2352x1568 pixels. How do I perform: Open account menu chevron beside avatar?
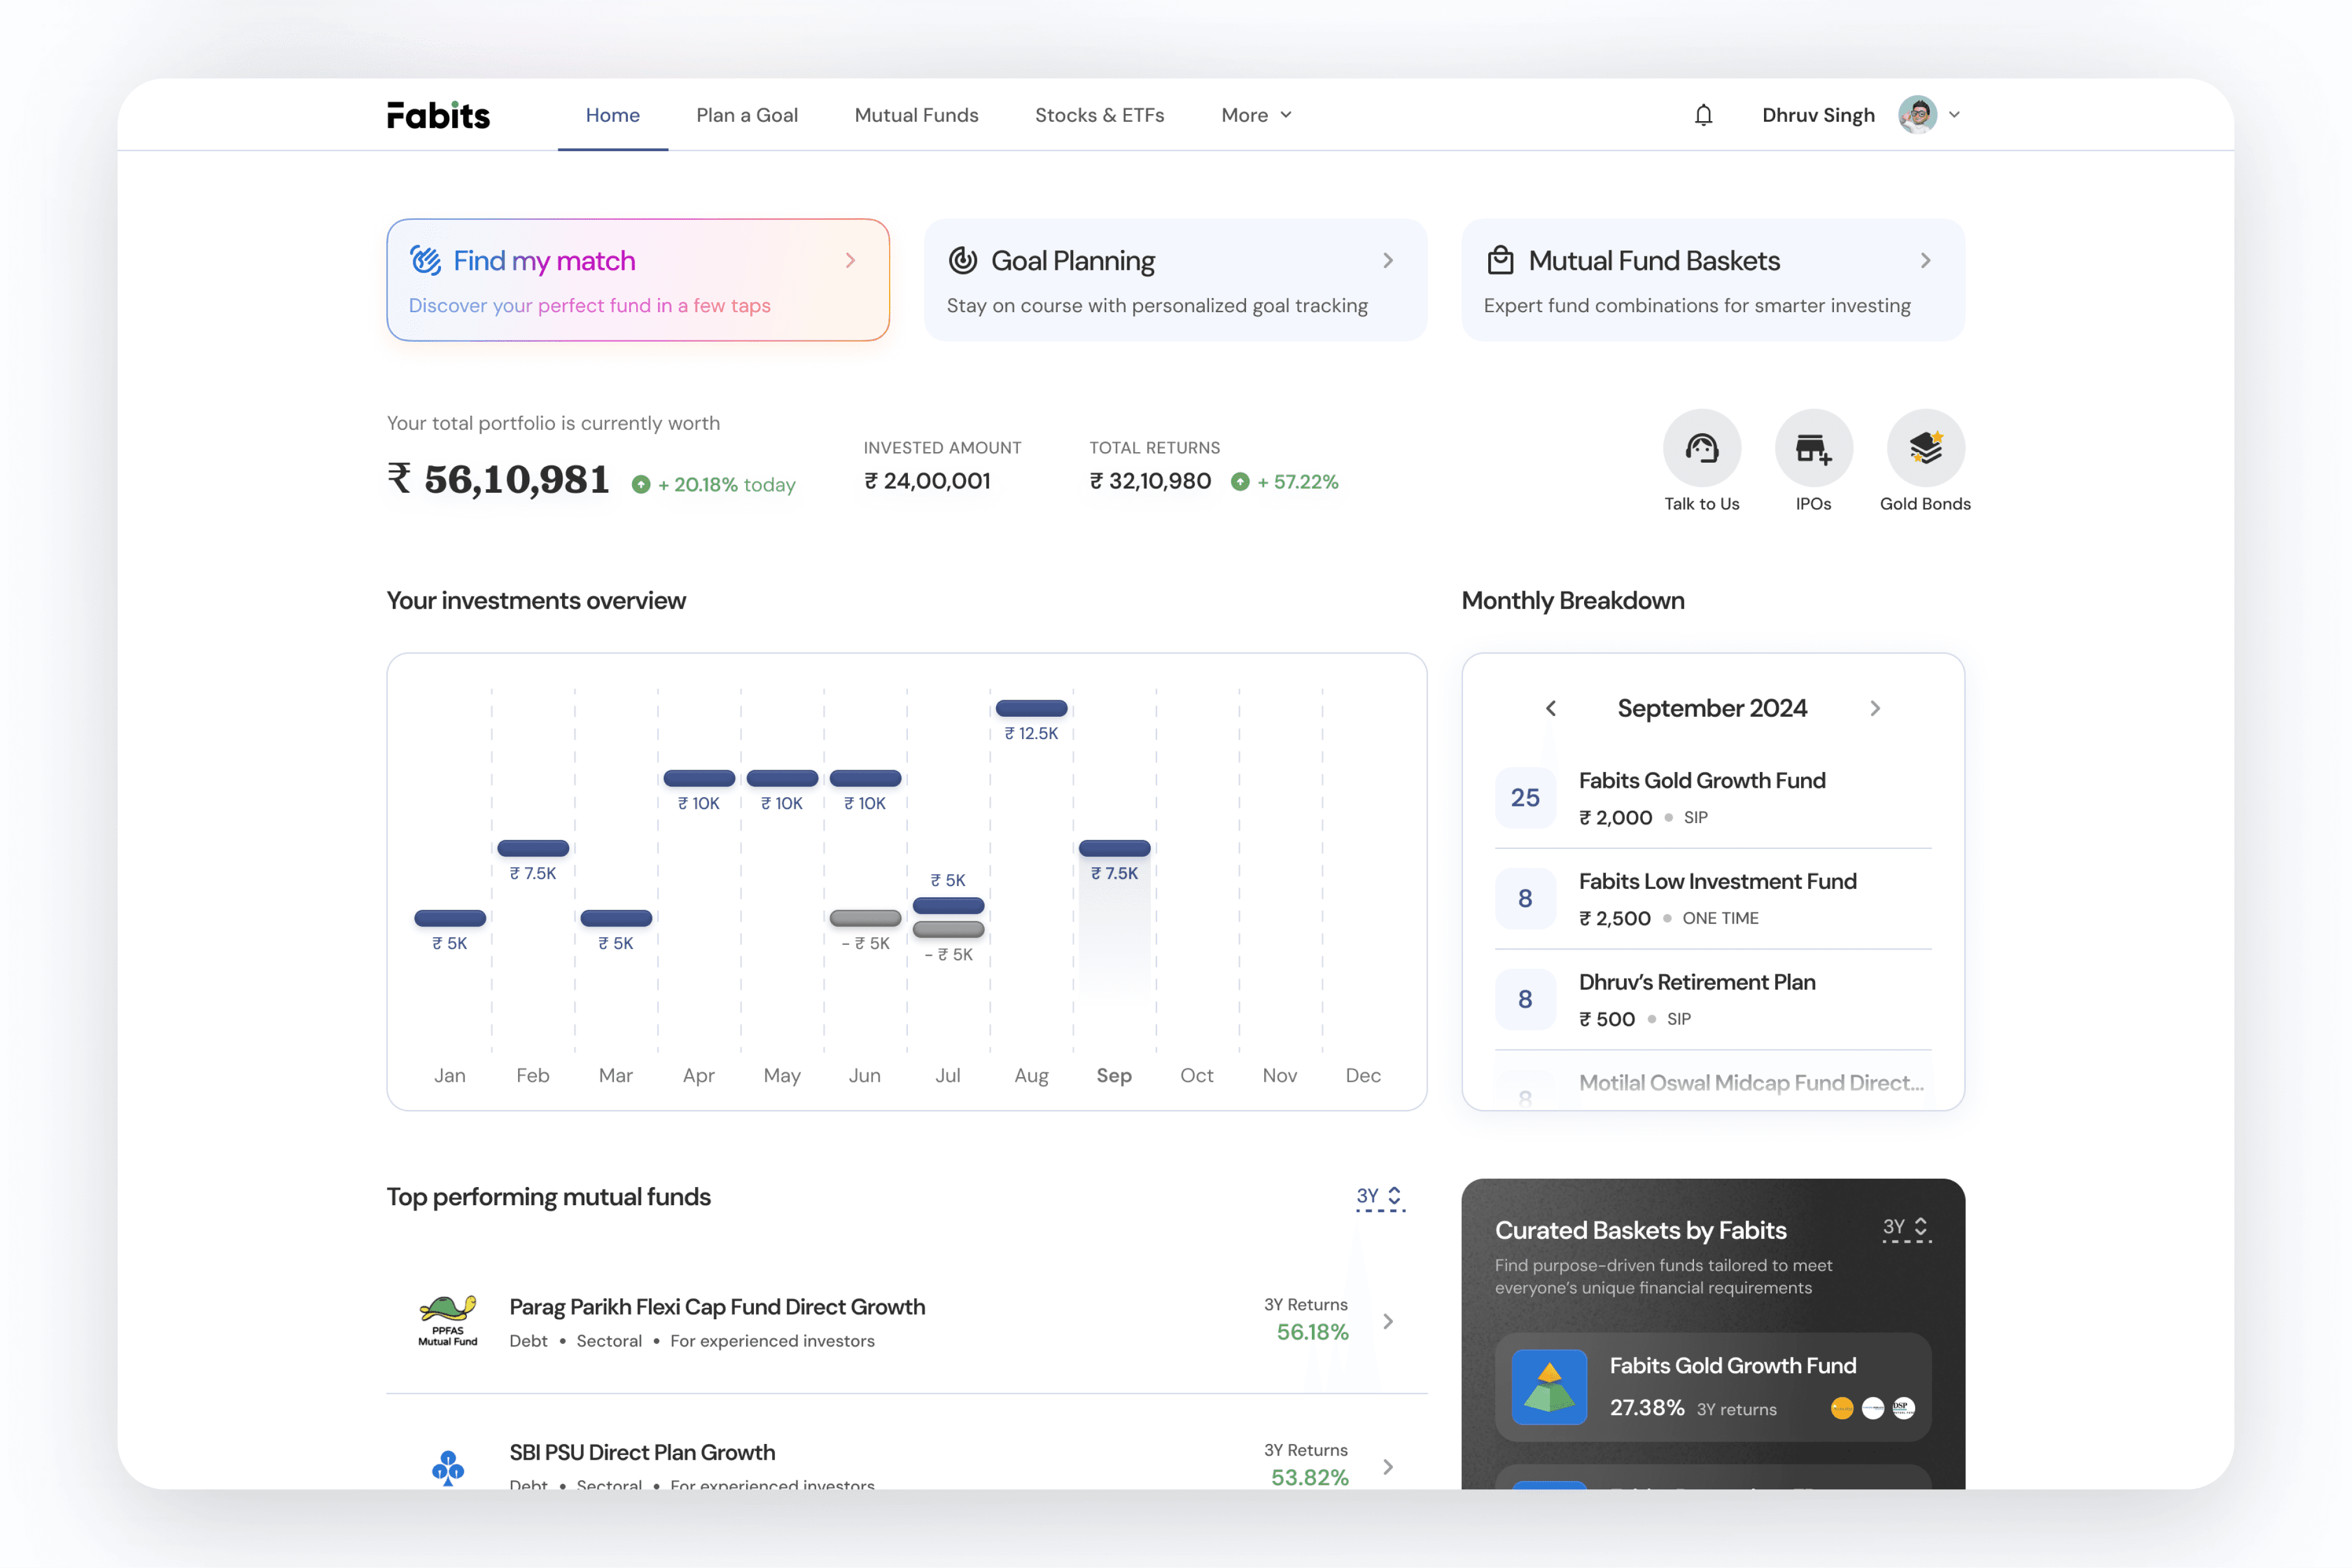pos(1954,115)
